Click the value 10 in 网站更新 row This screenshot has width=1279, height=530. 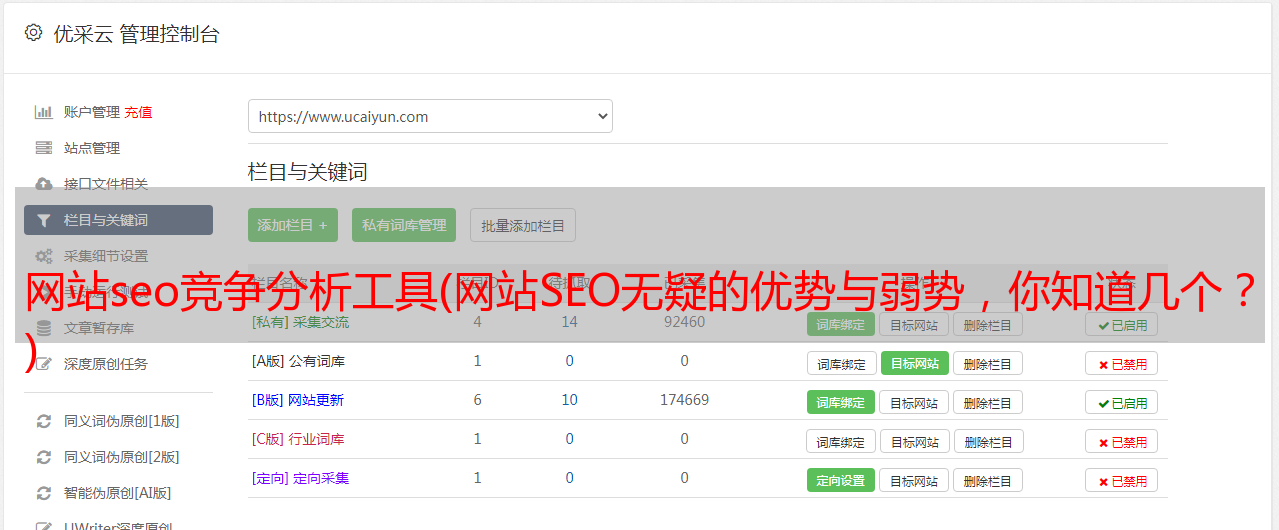[x=569, y=400]
